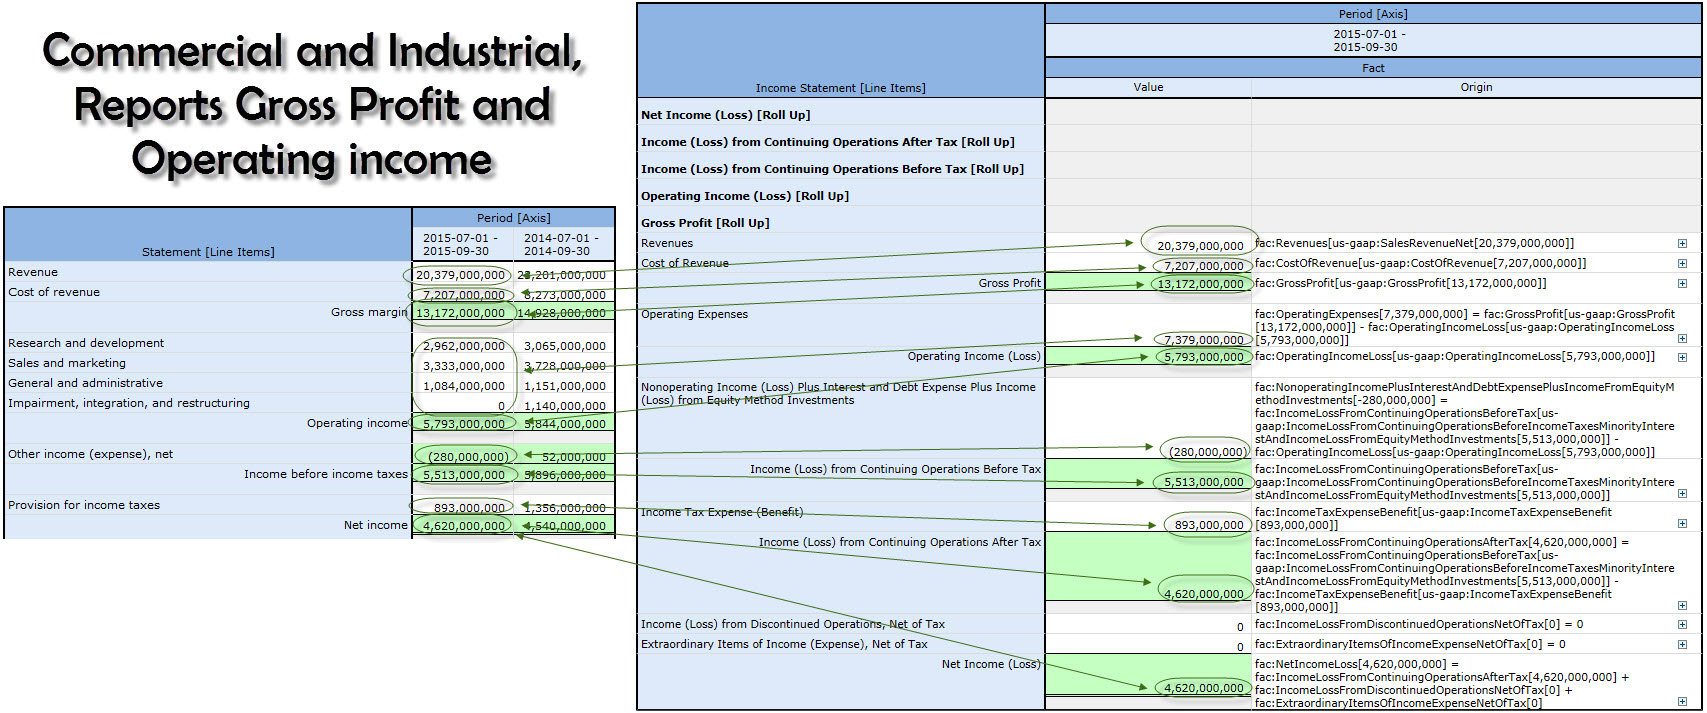Image resolution: width=1707 pixels, height=713 pixels.
Task: Select Operating Income (Loss) [Roll Up] heading
Action: pyautogui.click(x=744, y=196)
